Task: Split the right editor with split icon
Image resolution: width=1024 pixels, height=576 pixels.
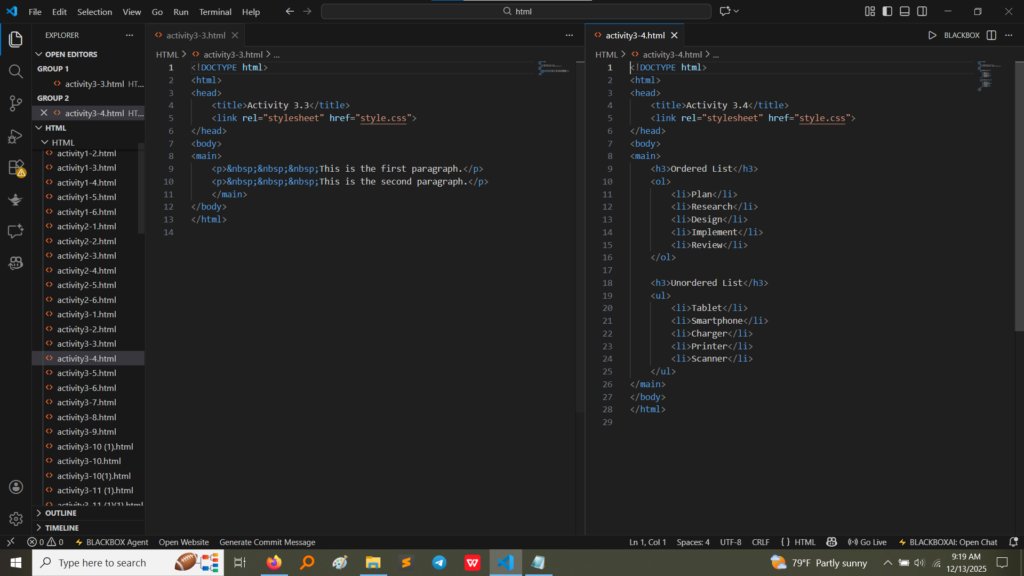Action: tap(991, 35)
